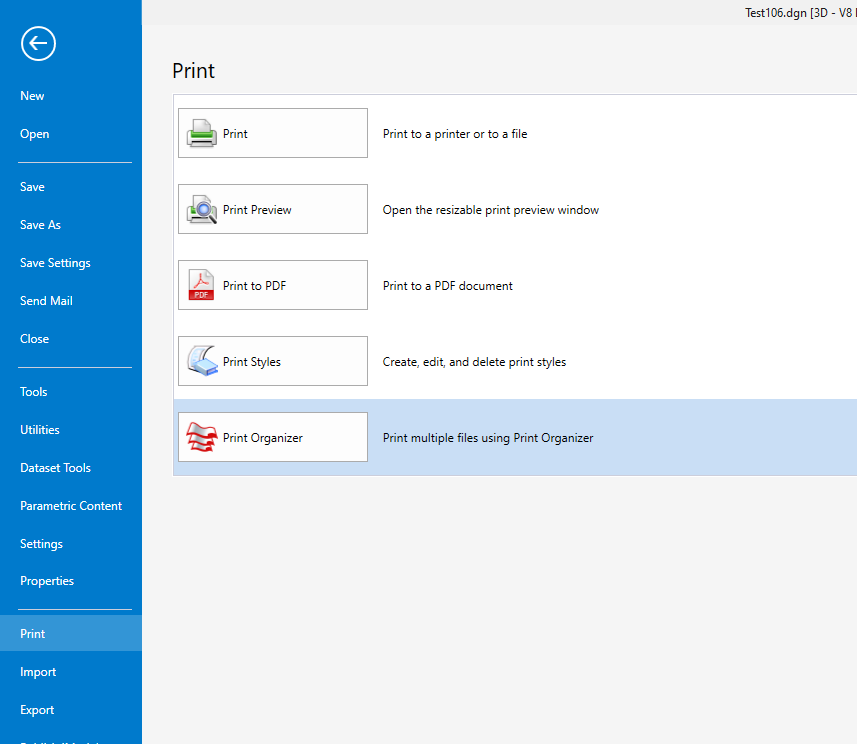Click the Print Organizer stacked pages icon
This screenshot has width=857, height=744.
click(202, 437)
